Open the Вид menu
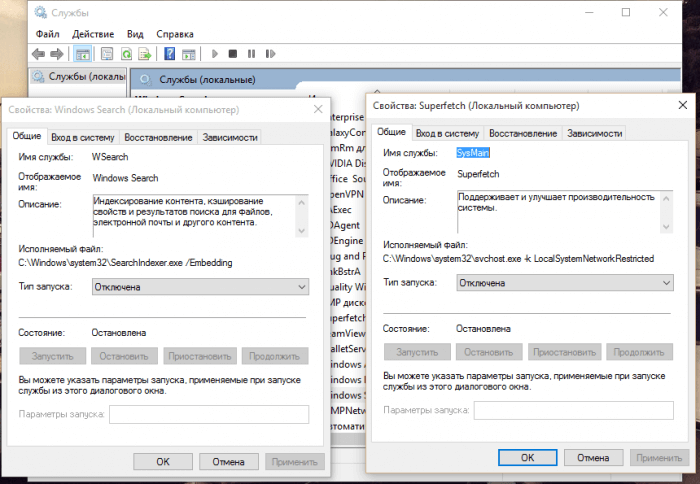 135,33
